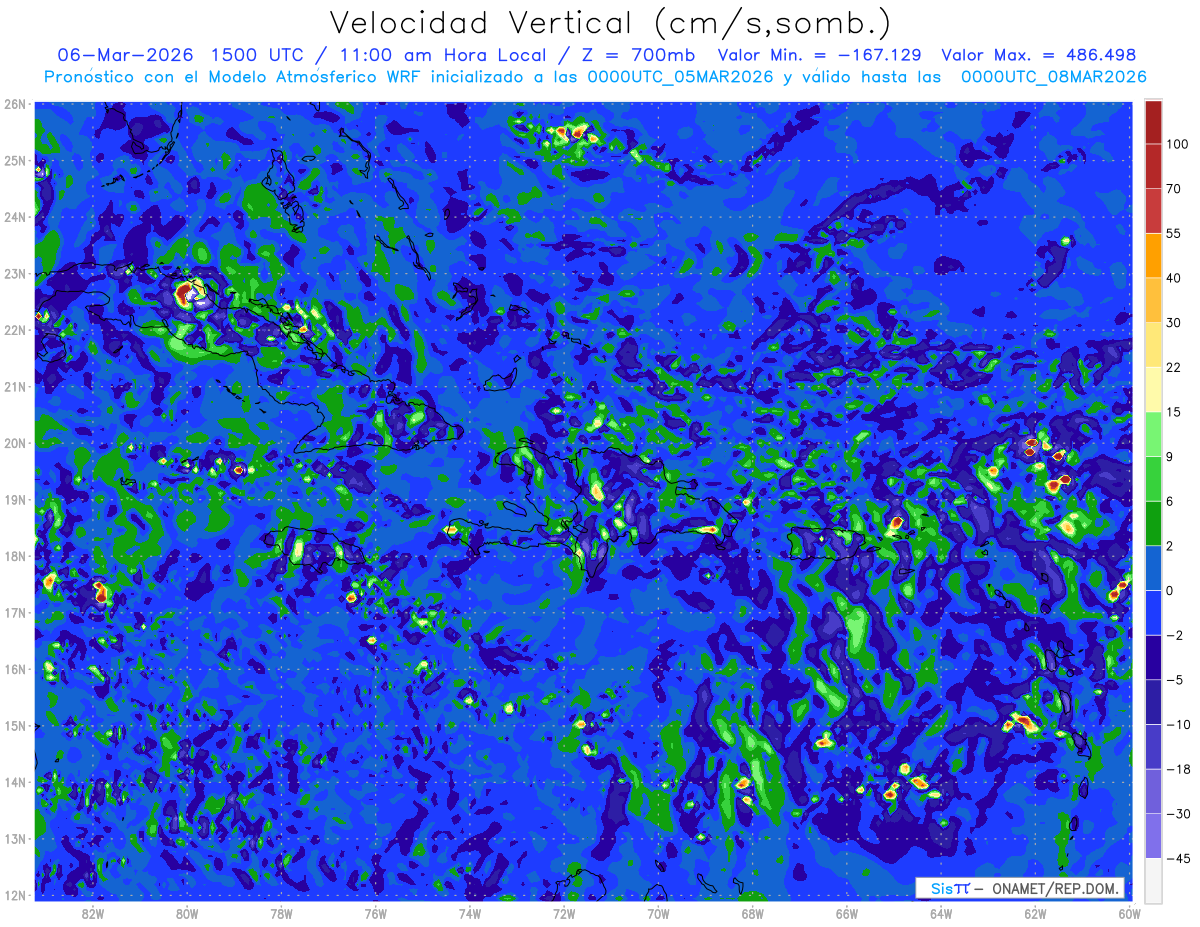Click the colorbar segment between -10 and -5

(1153, 702)
